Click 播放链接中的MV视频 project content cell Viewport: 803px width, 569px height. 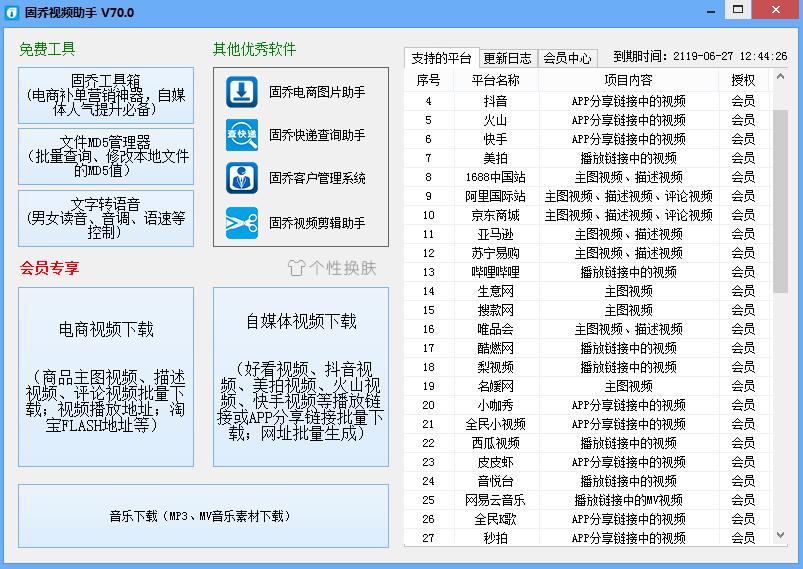click(x=628, y=500)
